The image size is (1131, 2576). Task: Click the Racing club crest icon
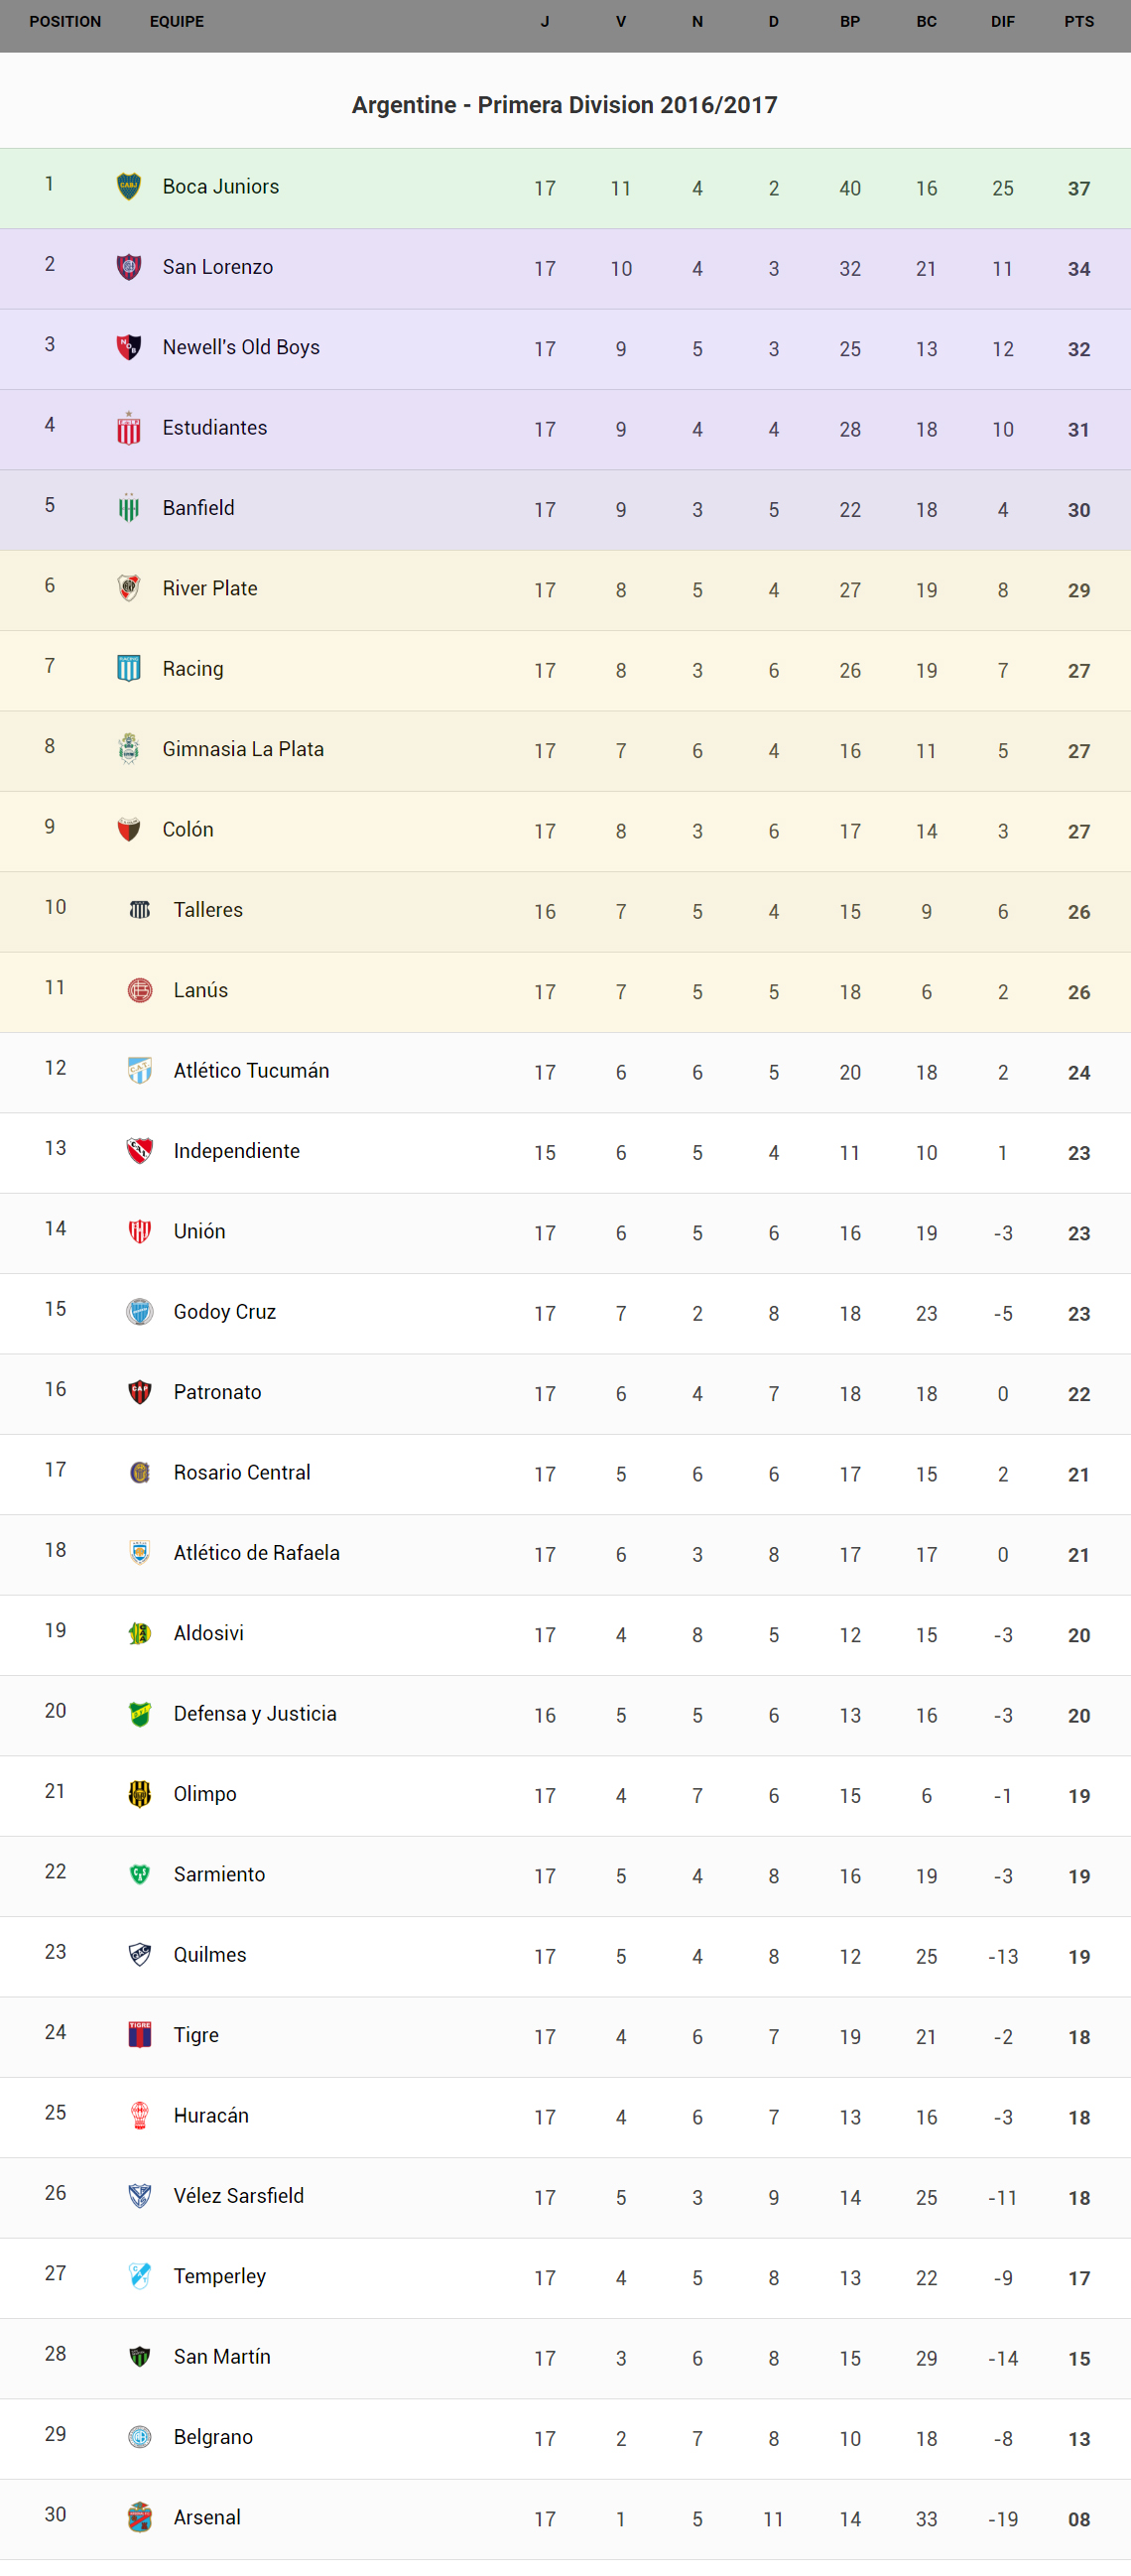click(x=129, y=668)
